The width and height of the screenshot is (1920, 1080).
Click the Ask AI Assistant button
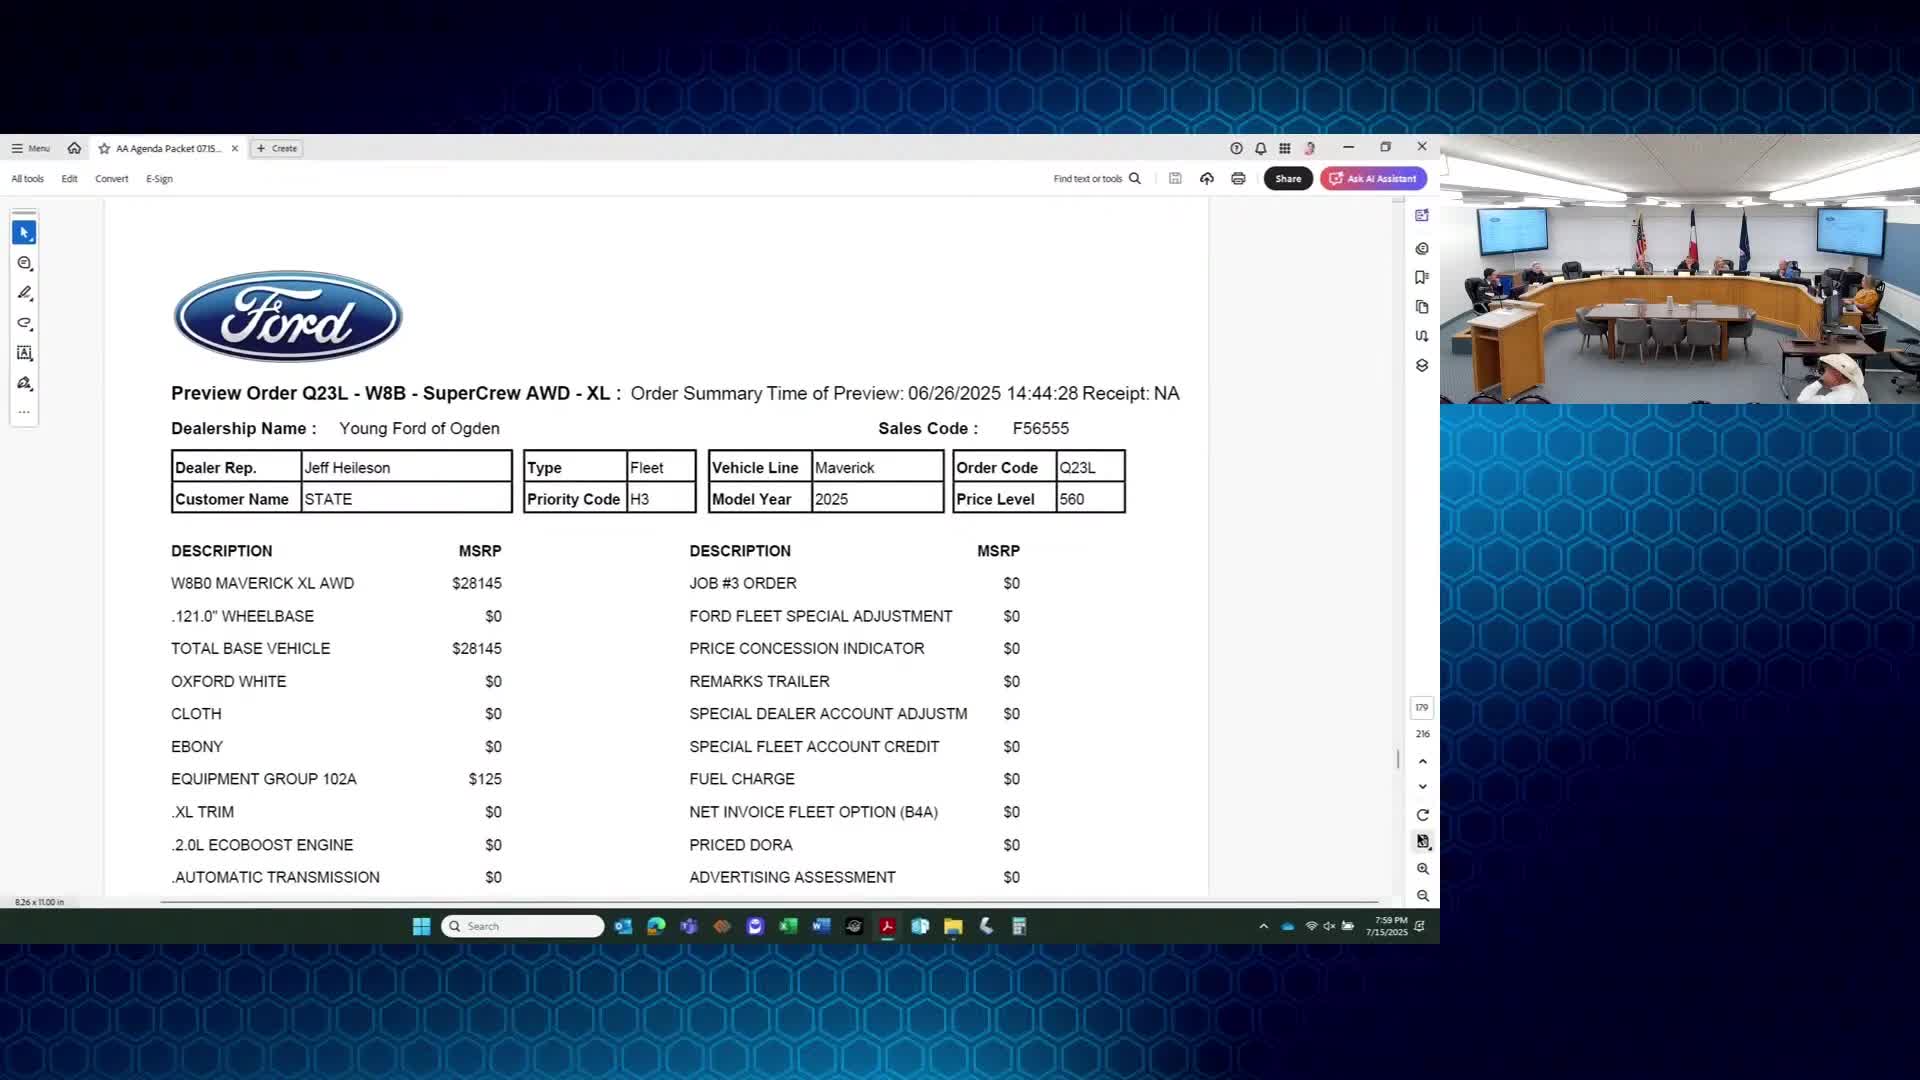1373,179
